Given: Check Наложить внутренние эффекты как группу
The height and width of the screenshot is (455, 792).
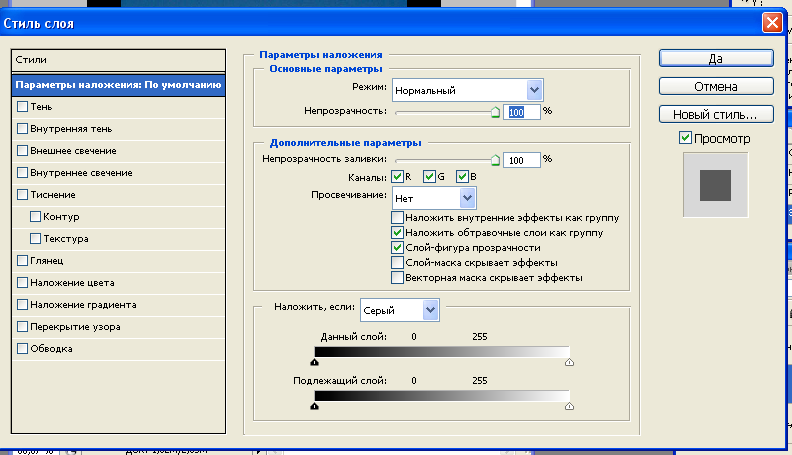Looking at the screenshot, I should point(398,218).
